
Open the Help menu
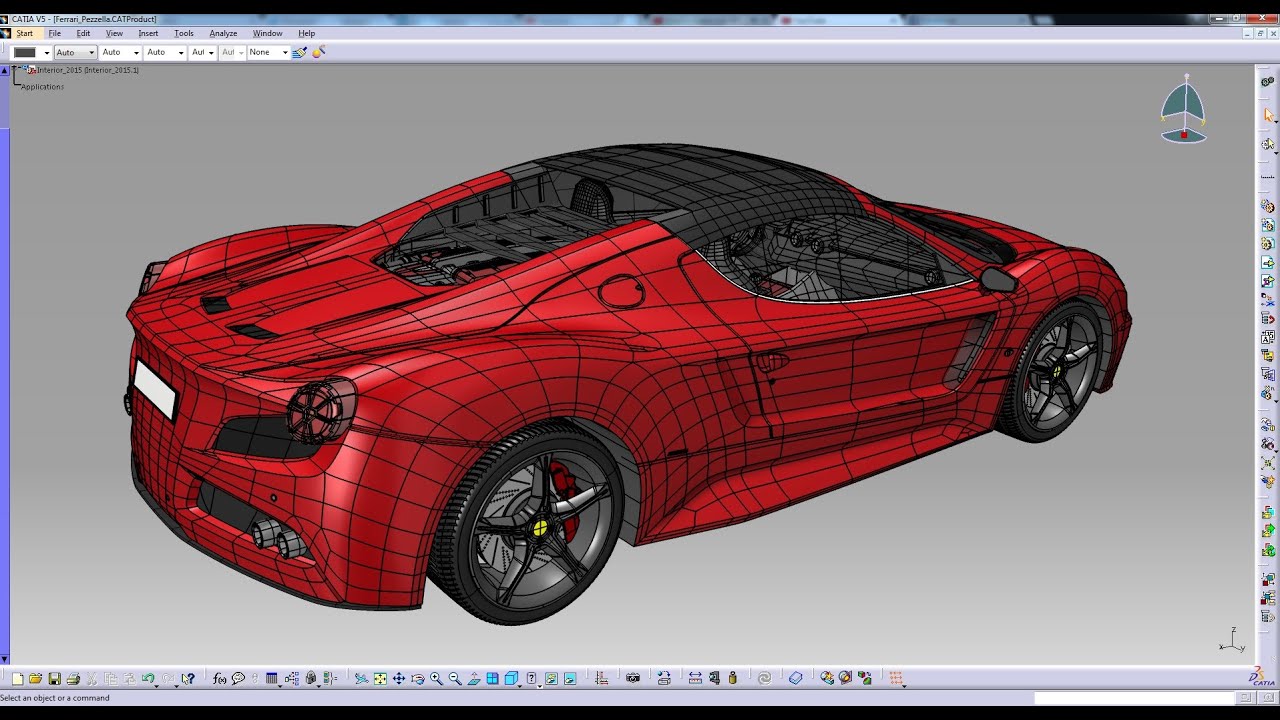[306, 33]
